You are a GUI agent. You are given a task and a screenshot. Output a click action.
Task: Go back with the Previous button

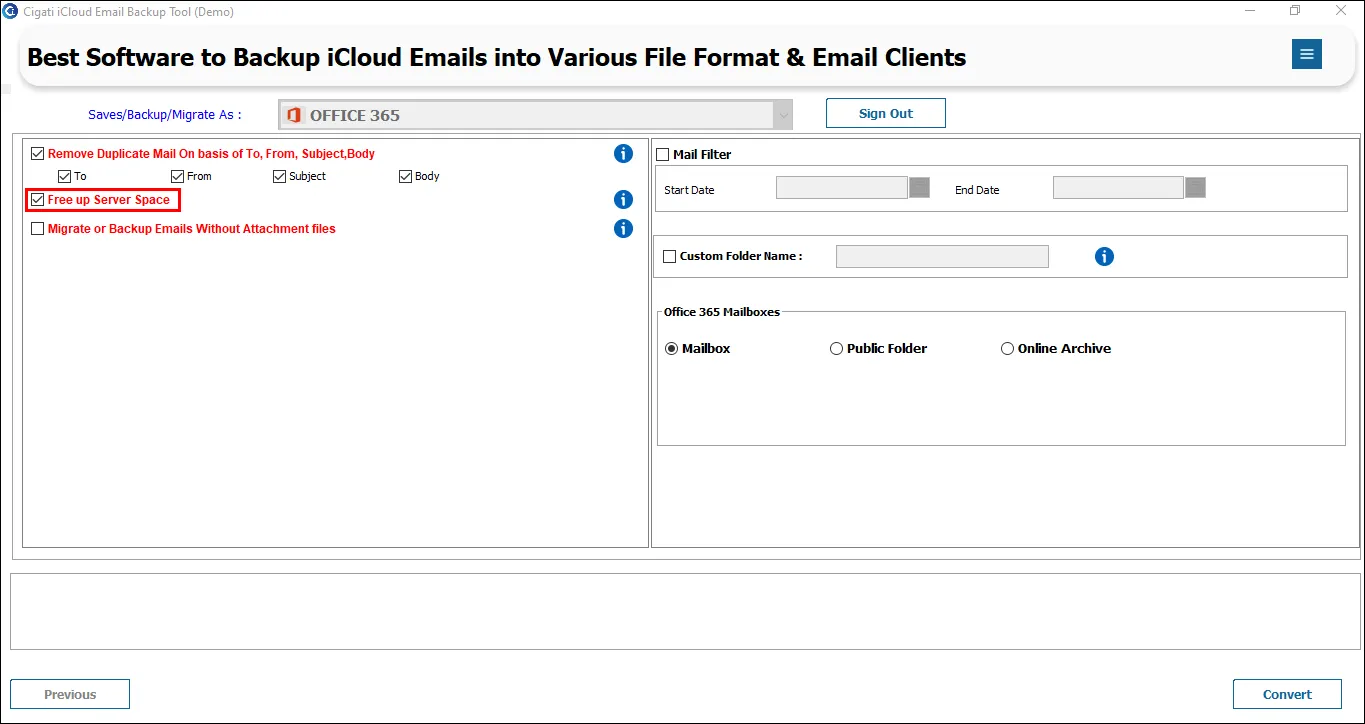pyautogui.click(x=70, y=694)
